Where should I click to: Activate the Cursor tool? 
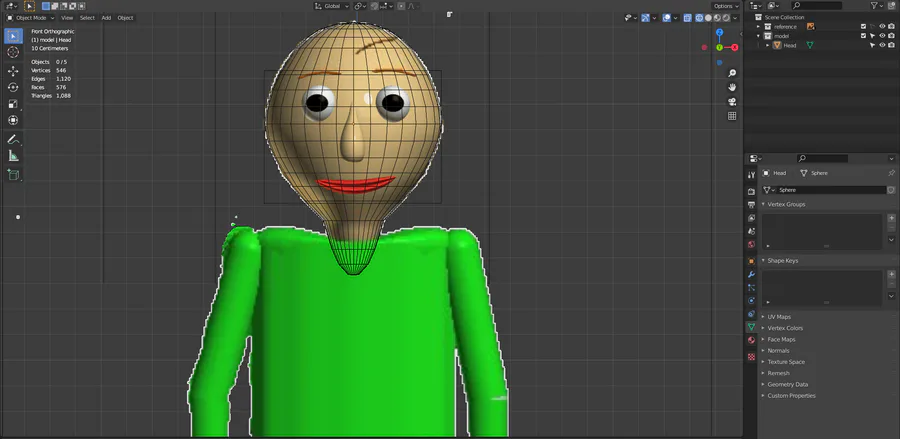[13, 52]
